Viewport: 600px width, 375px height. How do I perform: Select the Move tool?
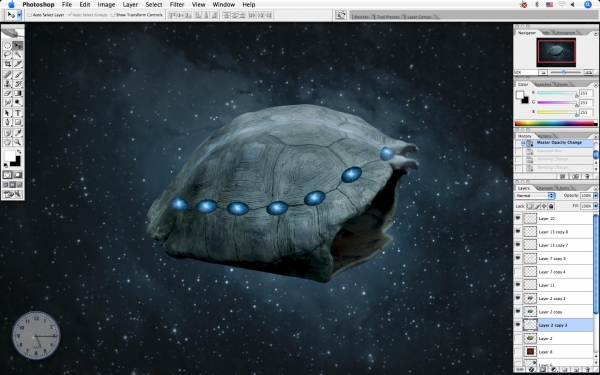pyautogui.click(x=18, y=46)
